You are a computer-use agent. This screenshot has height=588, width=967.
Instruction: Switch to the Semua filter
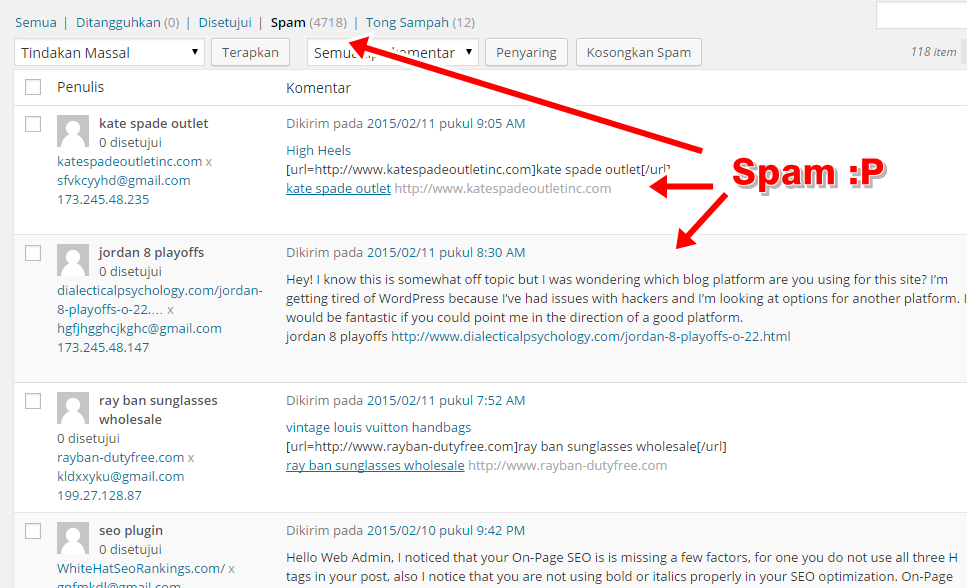click(36, 23)
